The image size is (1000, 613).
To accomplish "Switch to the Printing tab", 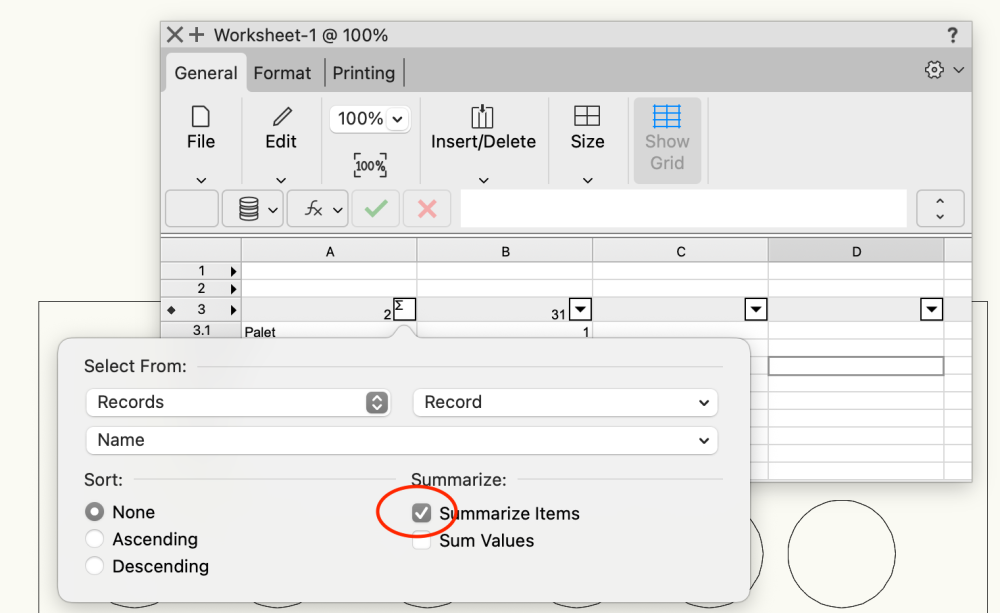I will [363, 73].
